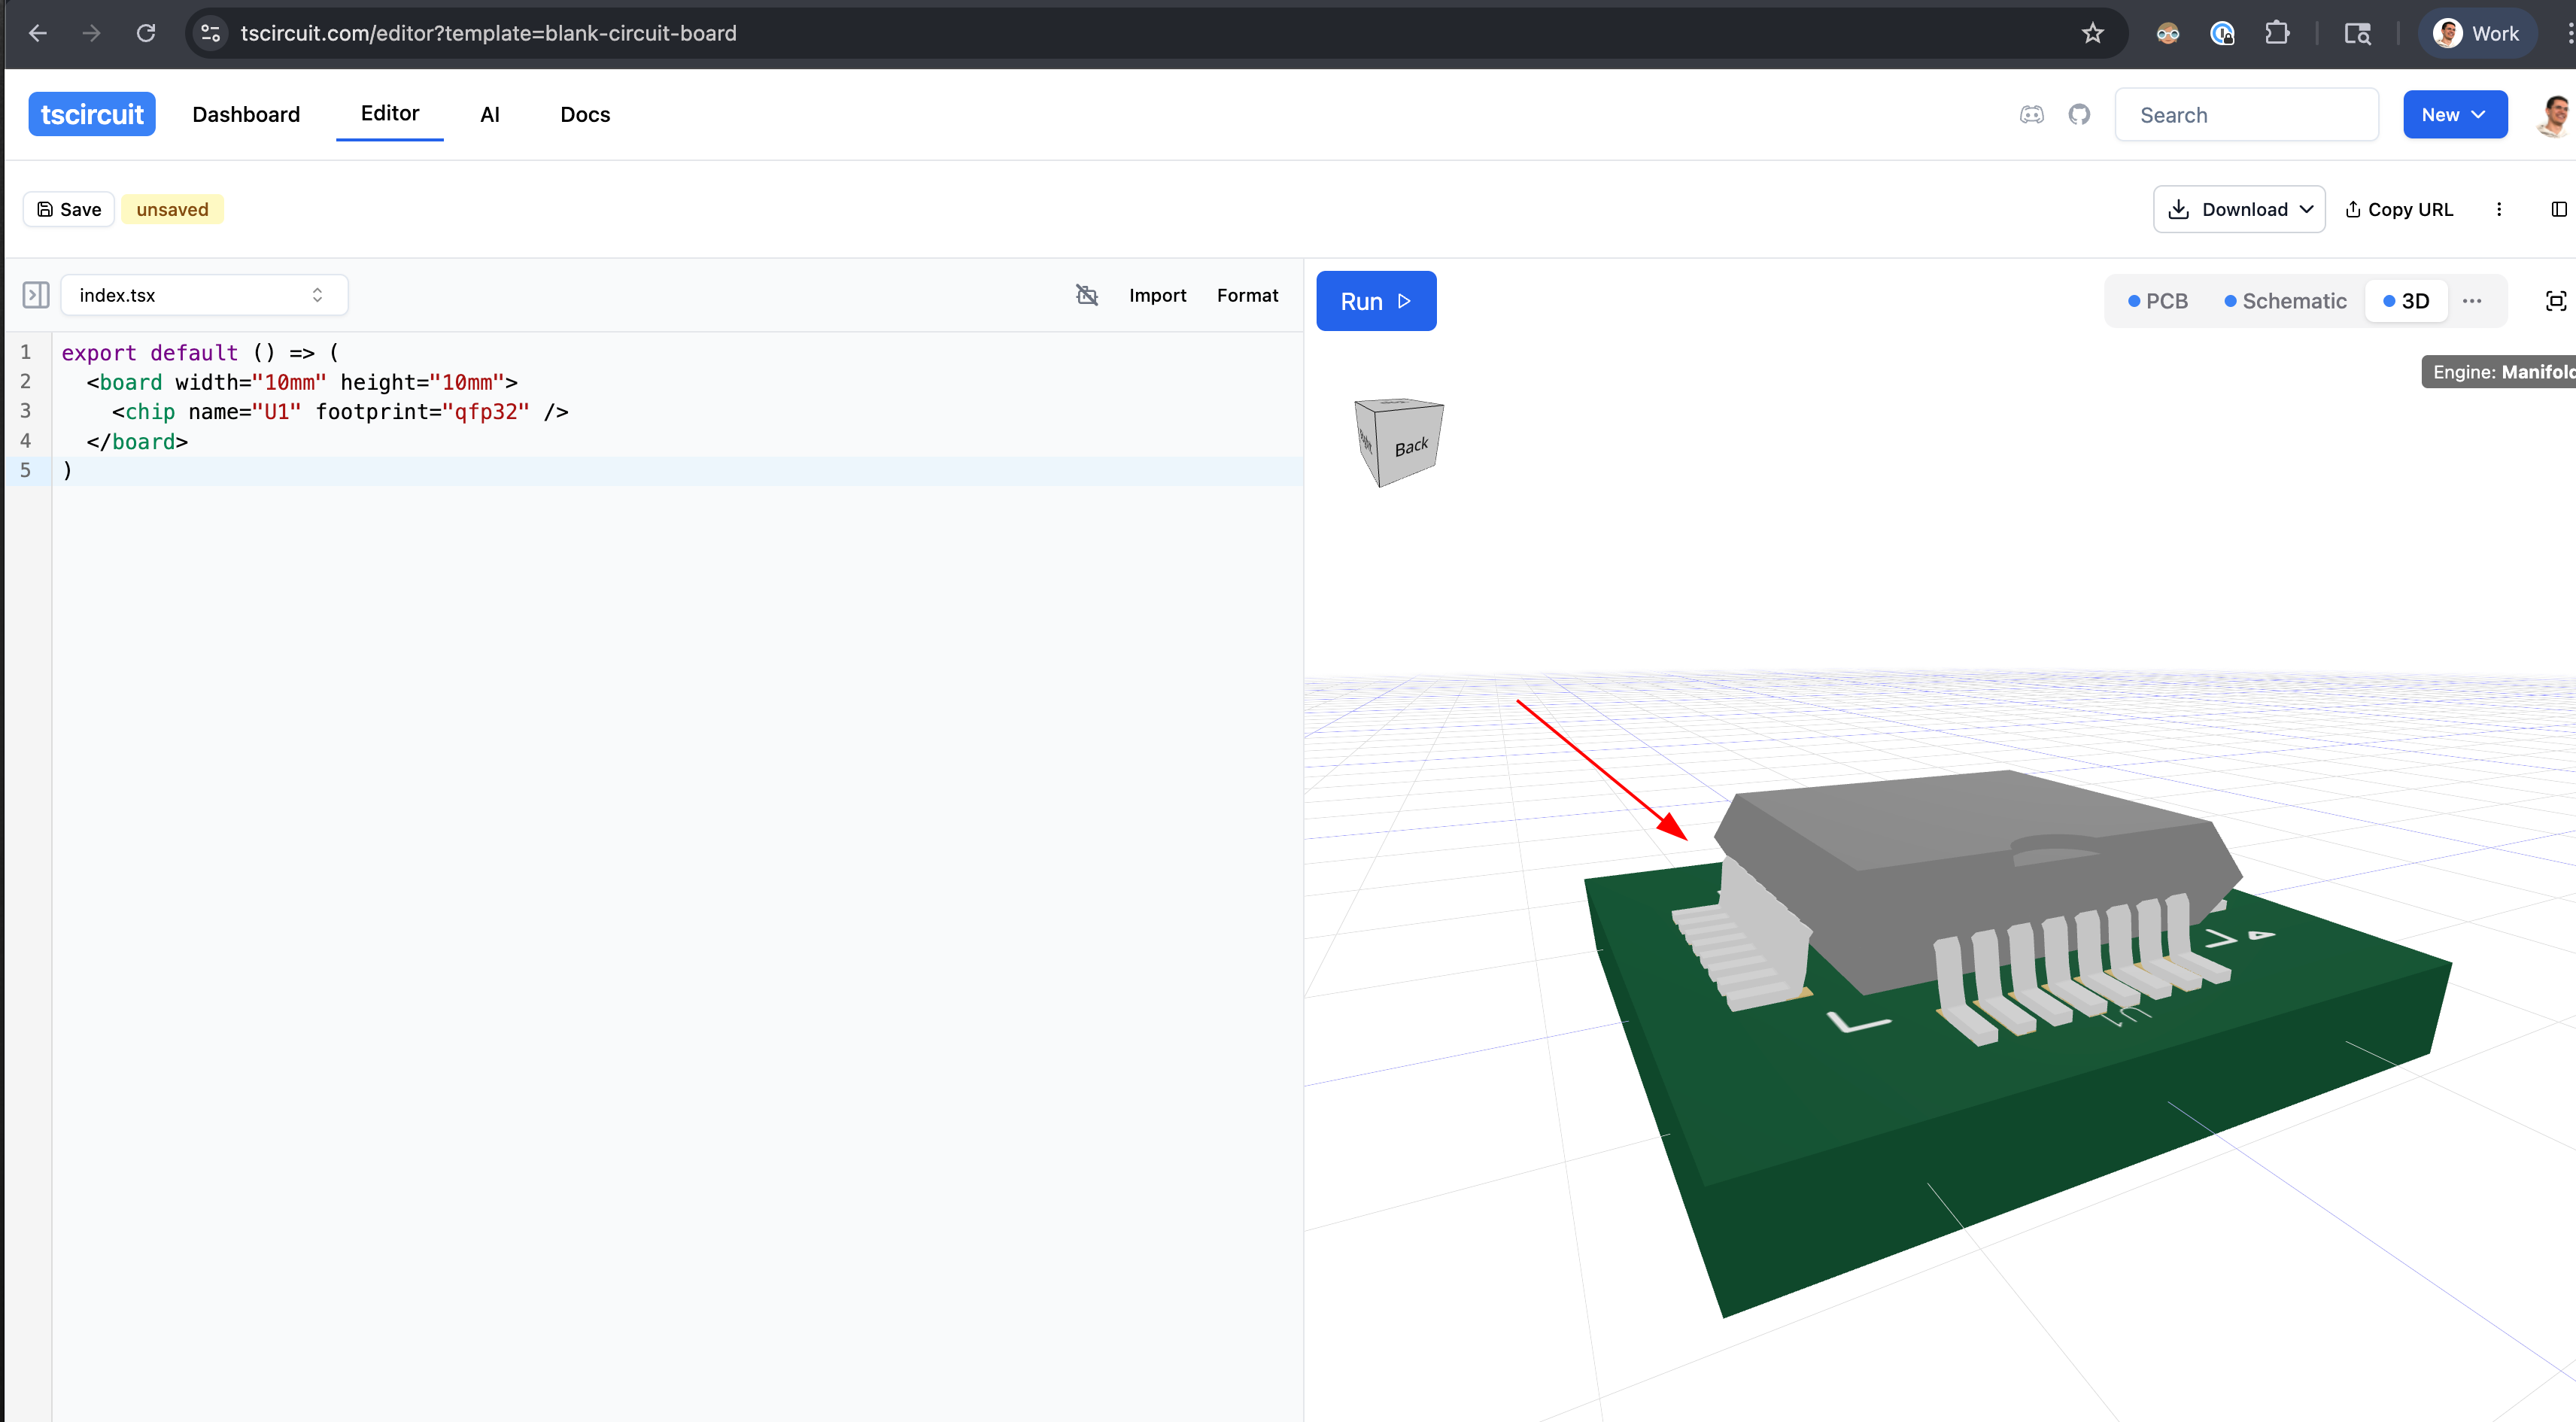Screen dimensions: 2576x1422
Task: Open the index.tsx file selector dropdown
Action: (x=204, y=295)
